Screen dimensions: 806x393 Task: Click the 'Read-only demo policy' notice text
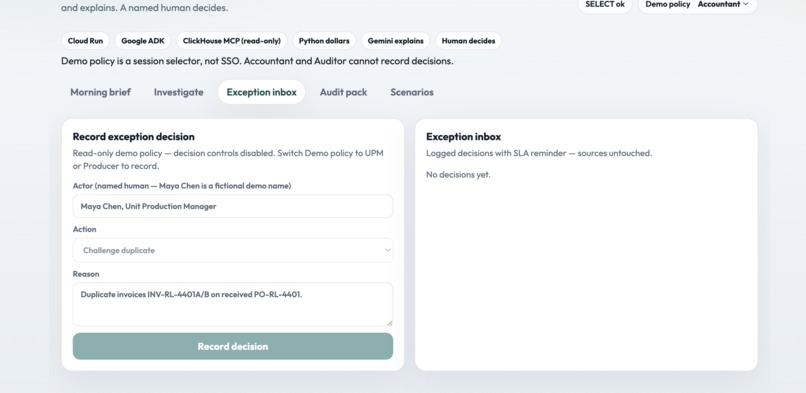click(228, 159)
